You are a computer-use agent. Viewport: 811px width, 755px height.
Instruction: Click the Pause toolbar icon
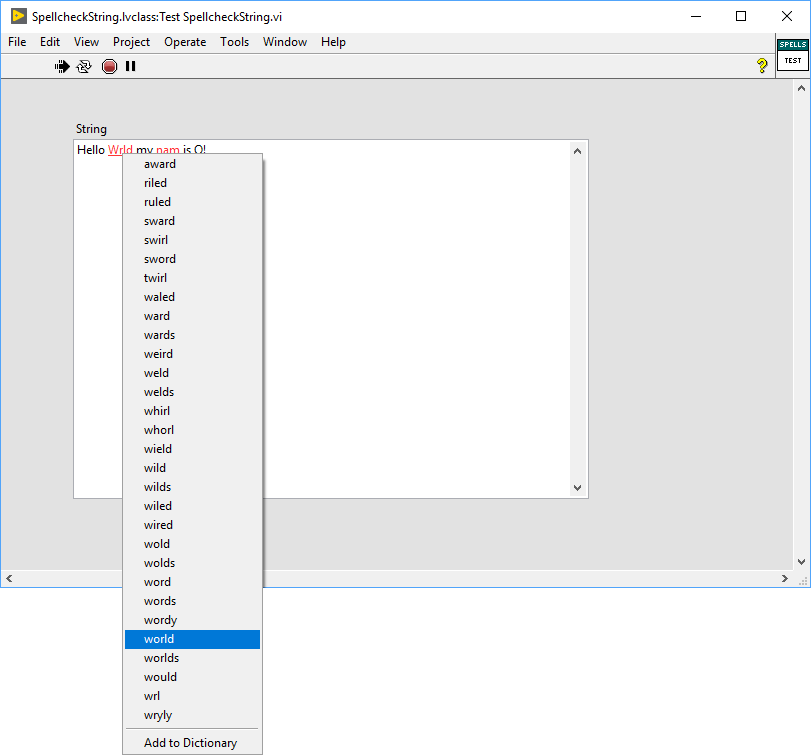[130, 66]
